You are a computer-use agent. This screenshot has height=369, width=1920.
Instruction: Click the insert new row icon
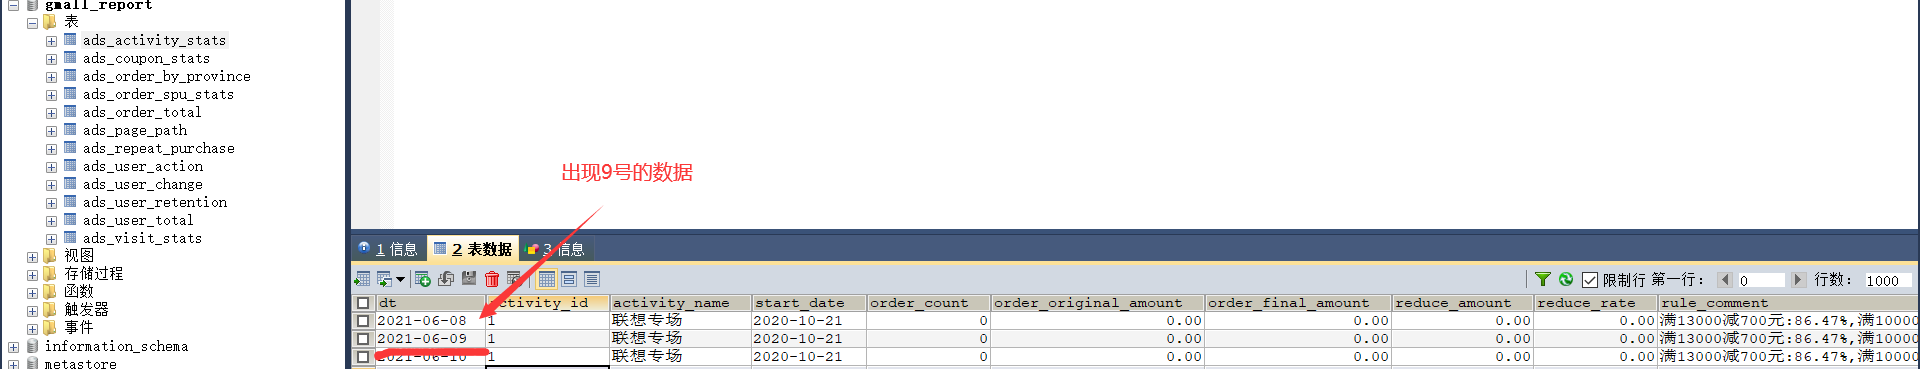click(423, 279)
